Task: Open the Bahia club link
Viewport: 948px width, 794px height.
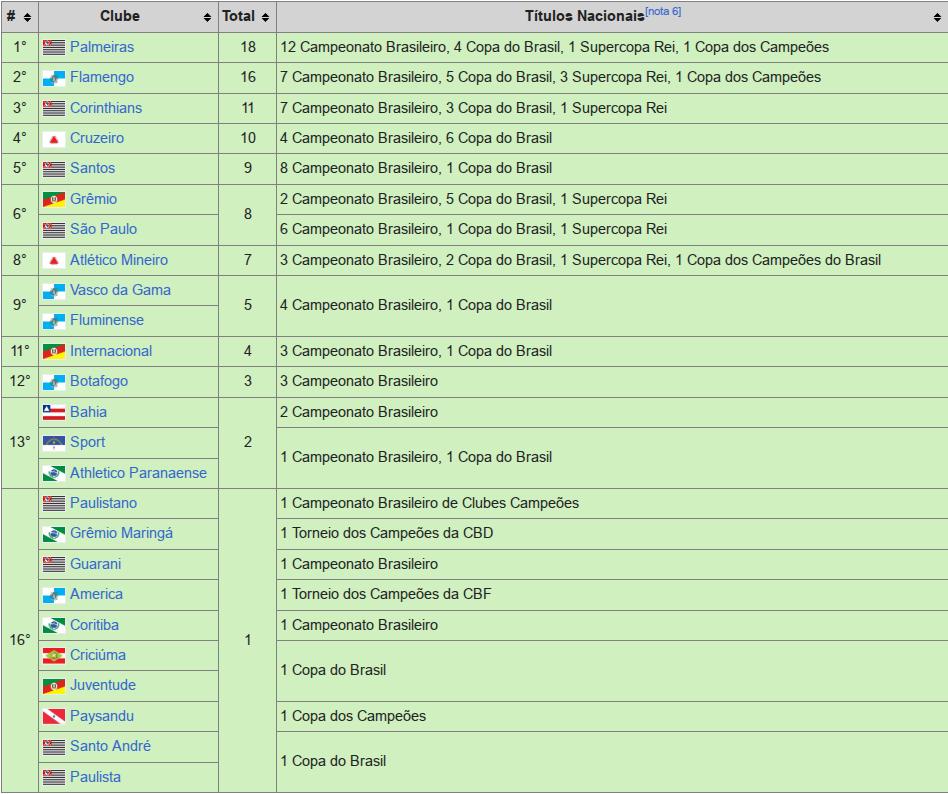Action: pos(88,412)
